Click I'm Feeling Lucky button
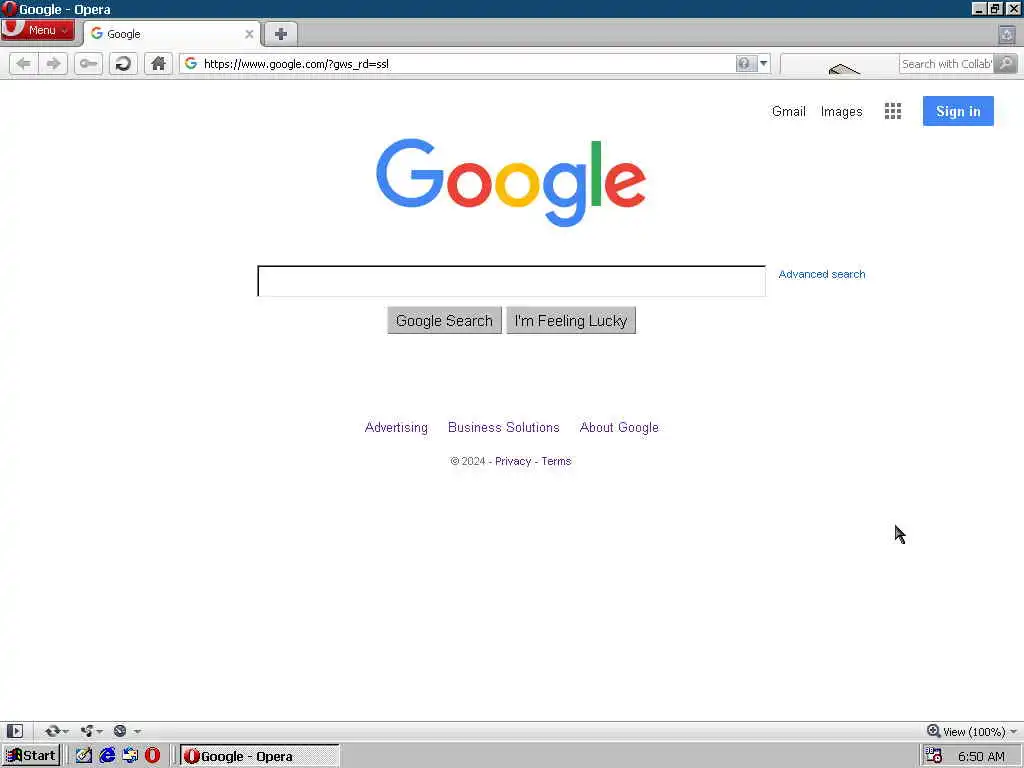This screenshot has width=1024, height=768. 571,321
